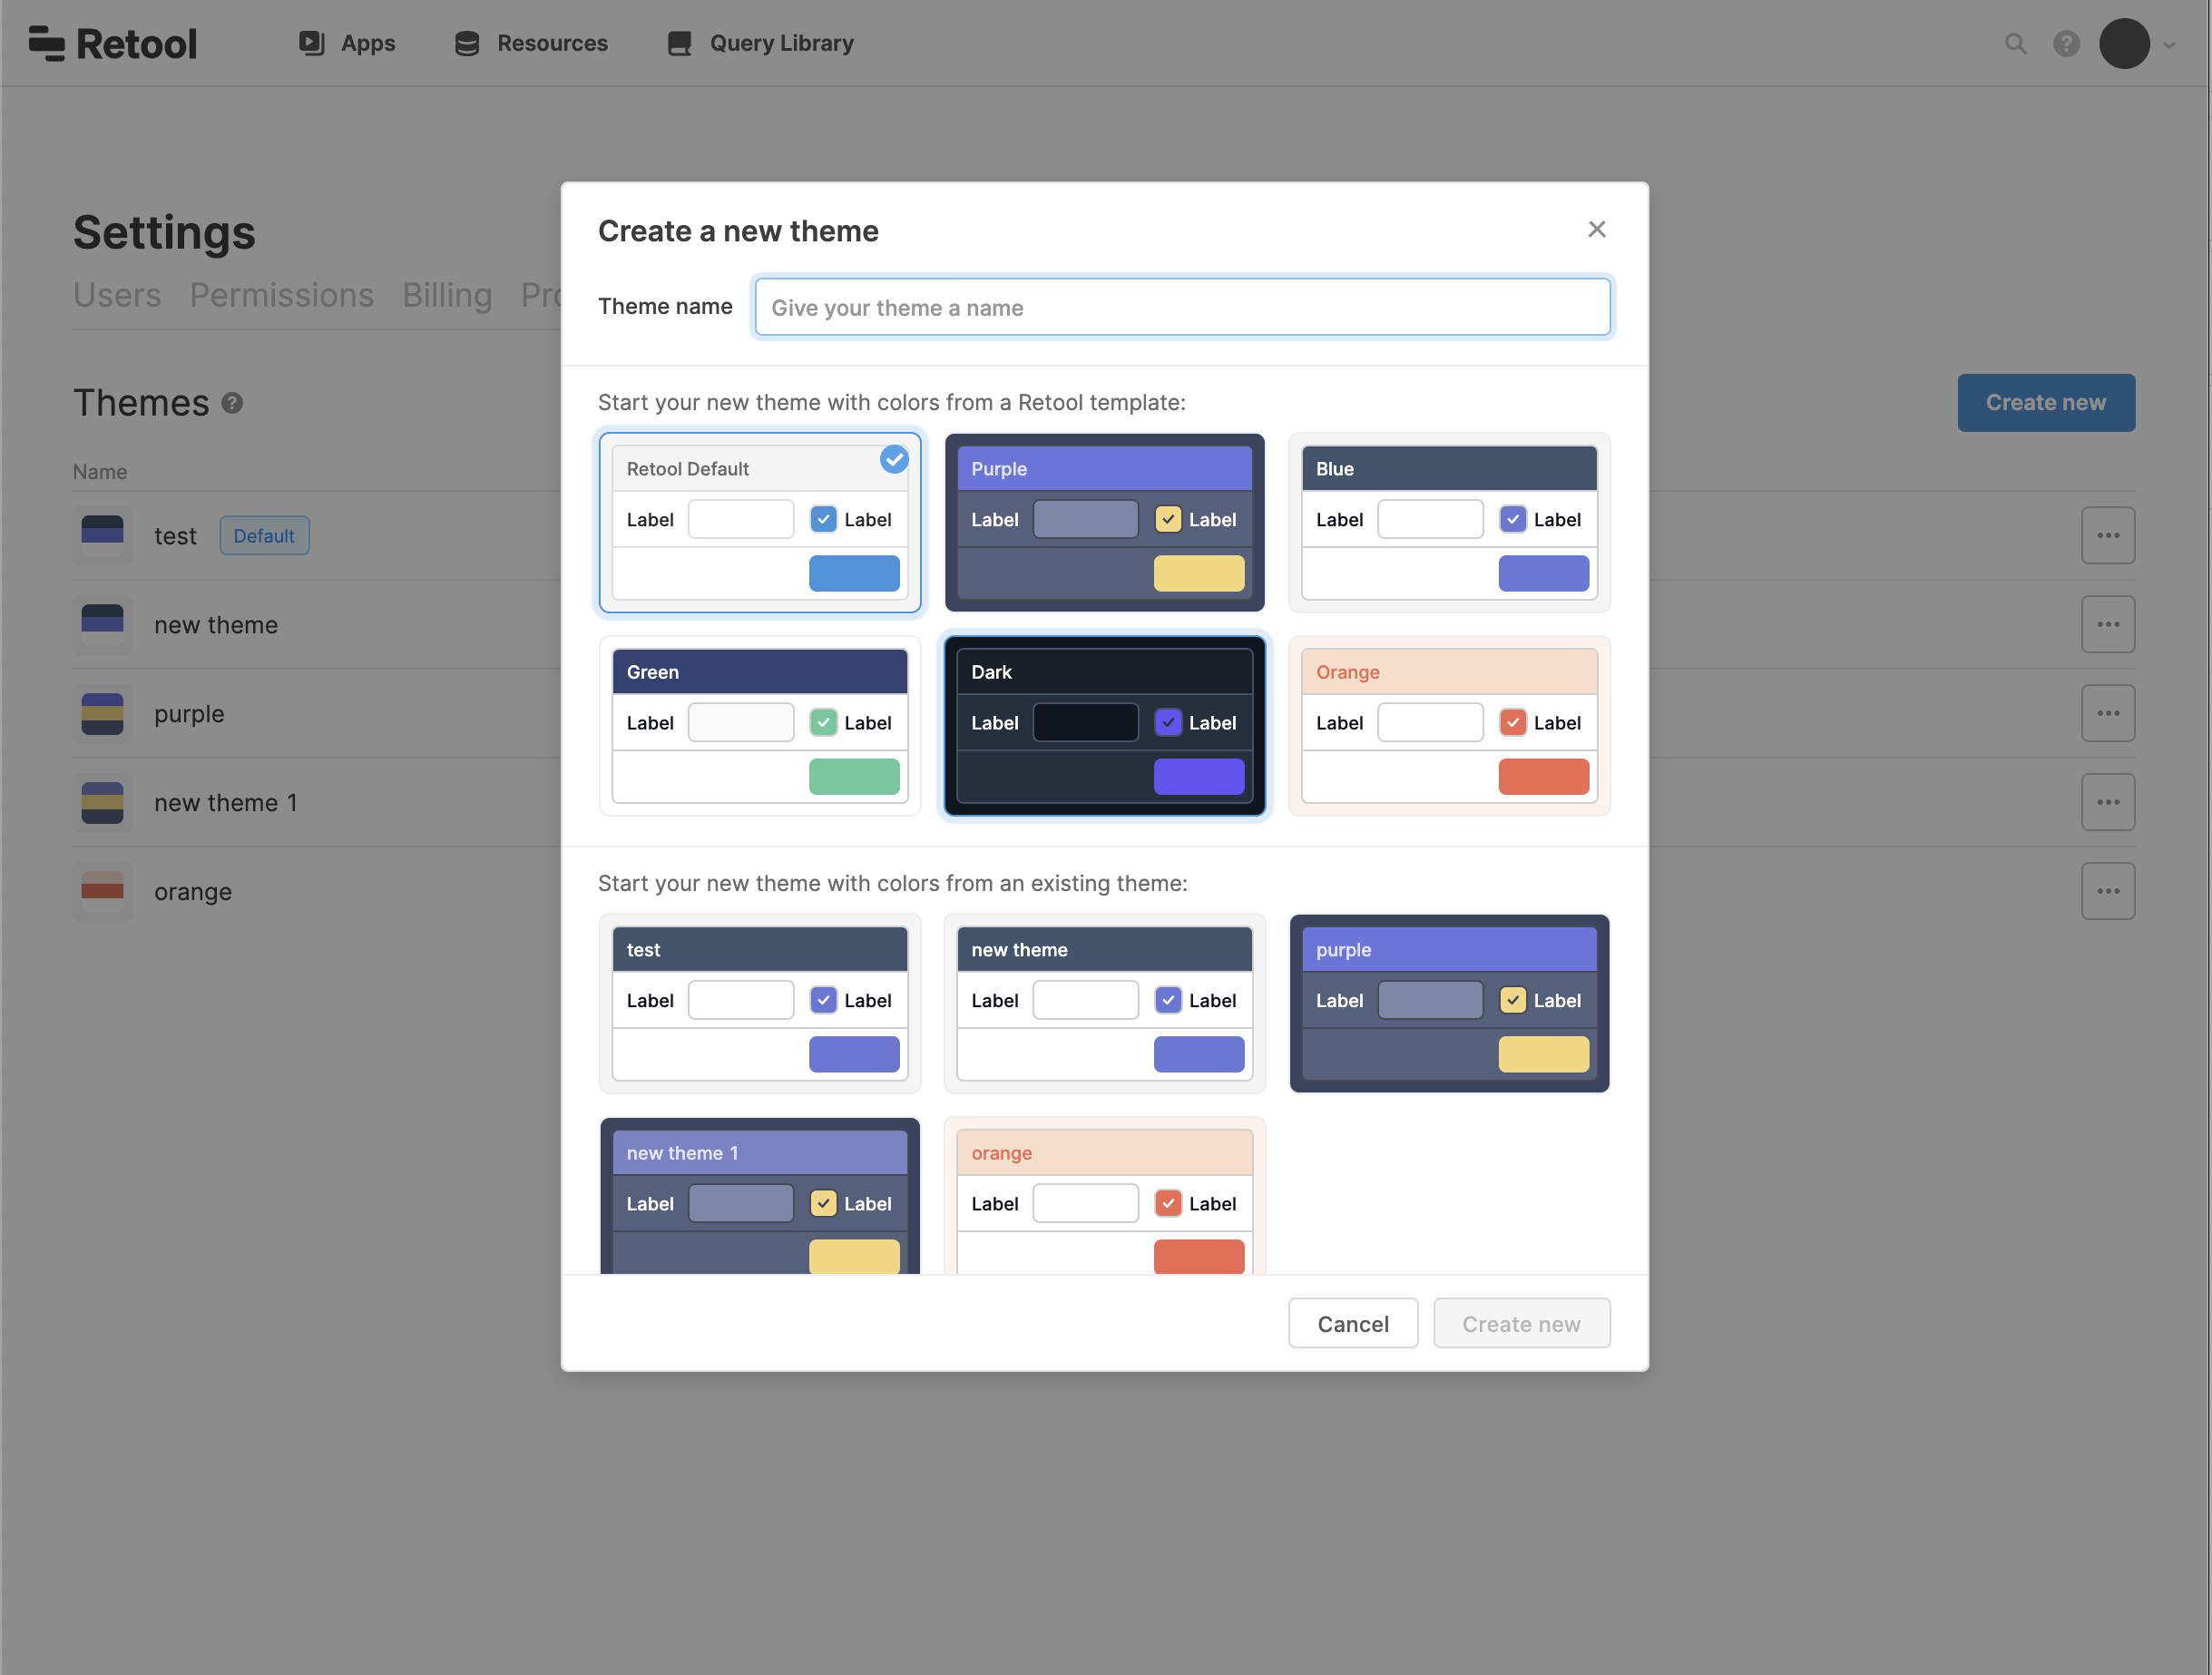Screen dimensions: 2212x1675
Task: Close the Create a new theme dialog
Action: (1596, 229)
